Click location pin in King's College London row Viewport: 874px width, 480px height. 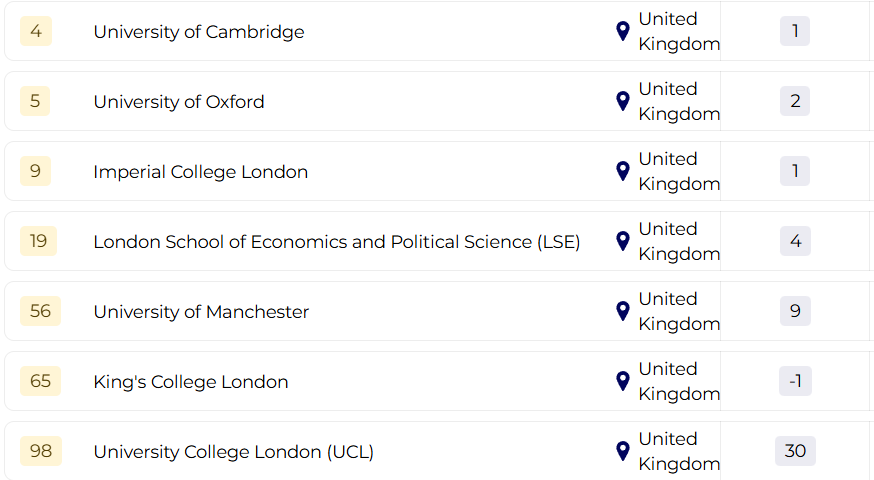623,381
